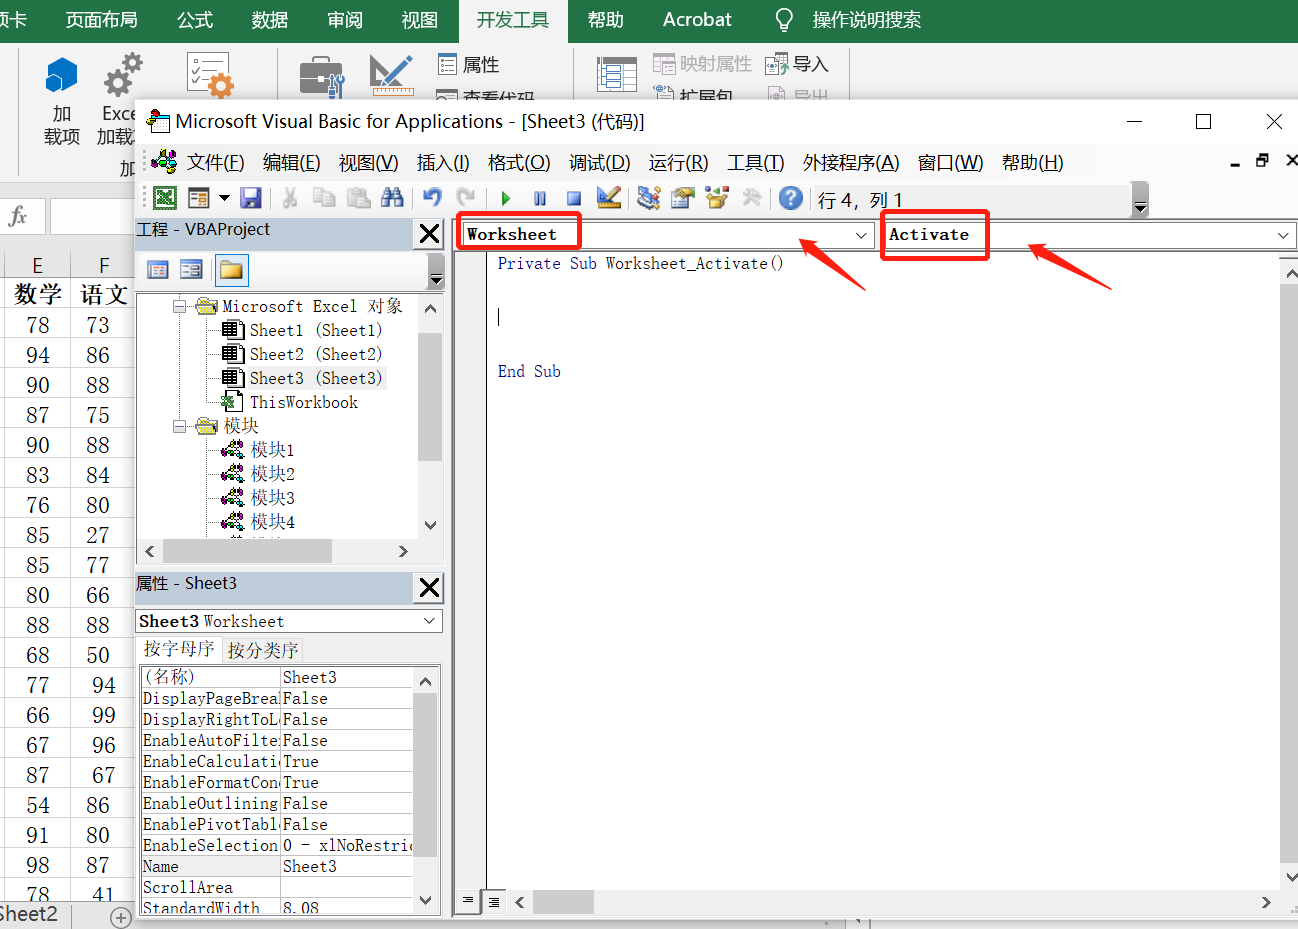Click View Code icon in project panel
The image size is (1298, 929).
point(158,270)
